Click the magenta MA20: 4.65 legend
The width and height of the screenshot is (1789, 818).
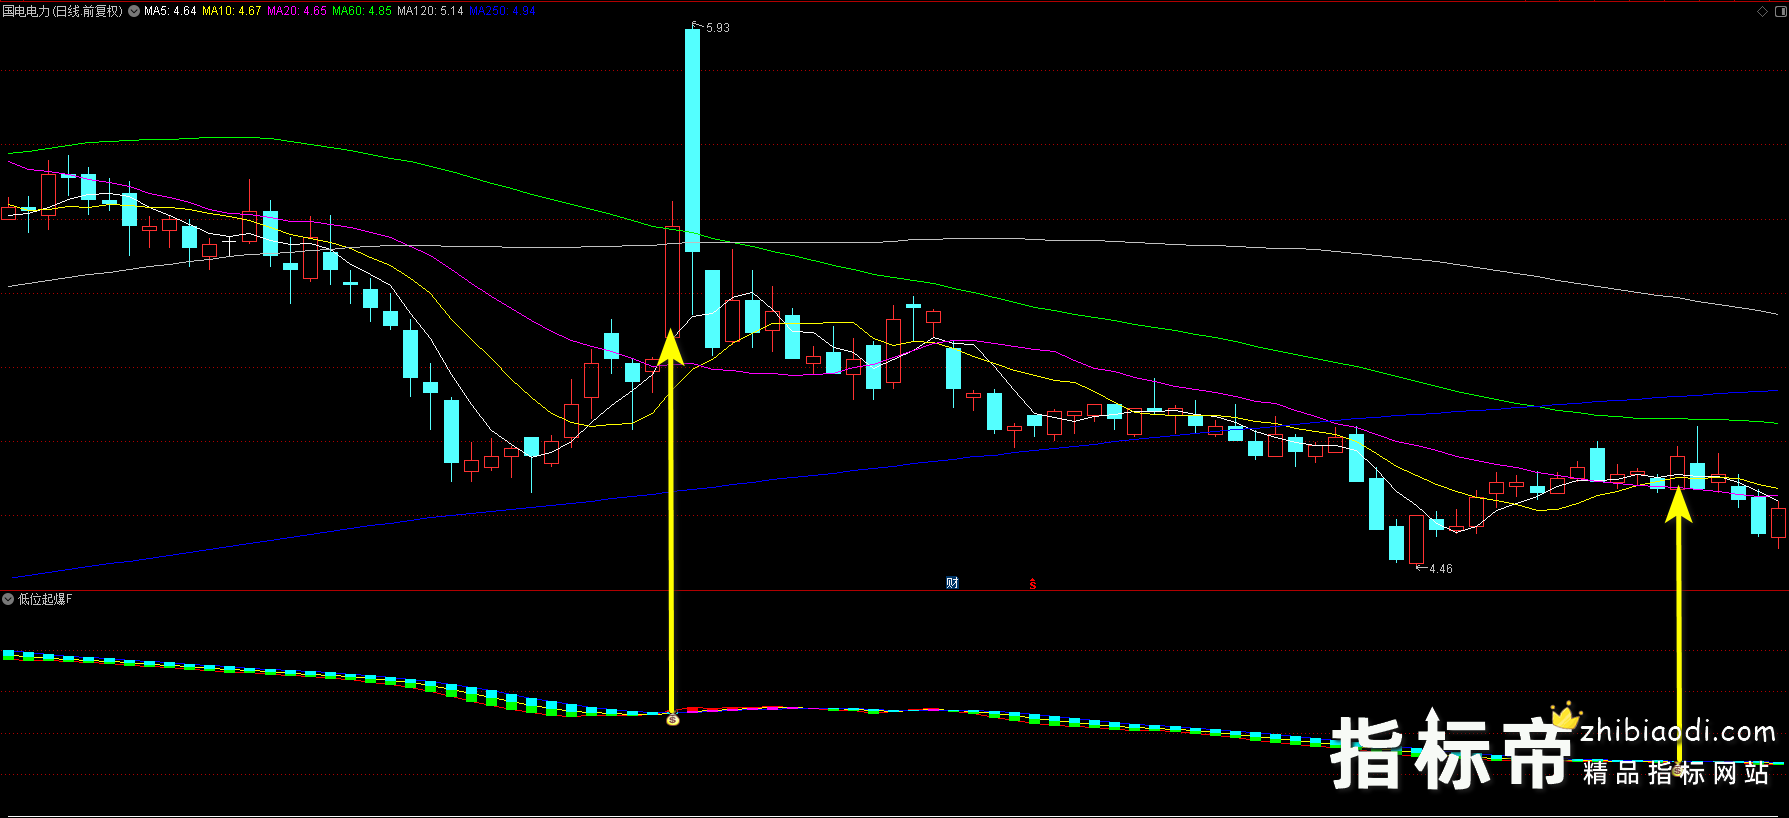click(x=297, y=11)
